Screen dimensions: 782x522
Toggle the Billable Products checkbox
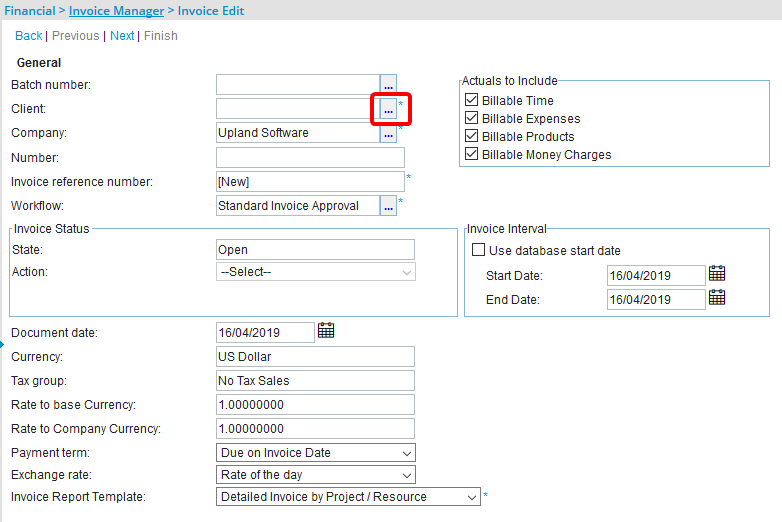click(x=473, y=137)
